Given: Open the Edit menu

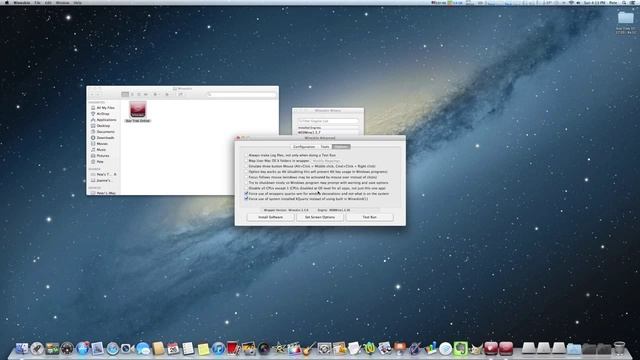Looking at the screenshot, I should pyautogui.click(x=48, y=2).
